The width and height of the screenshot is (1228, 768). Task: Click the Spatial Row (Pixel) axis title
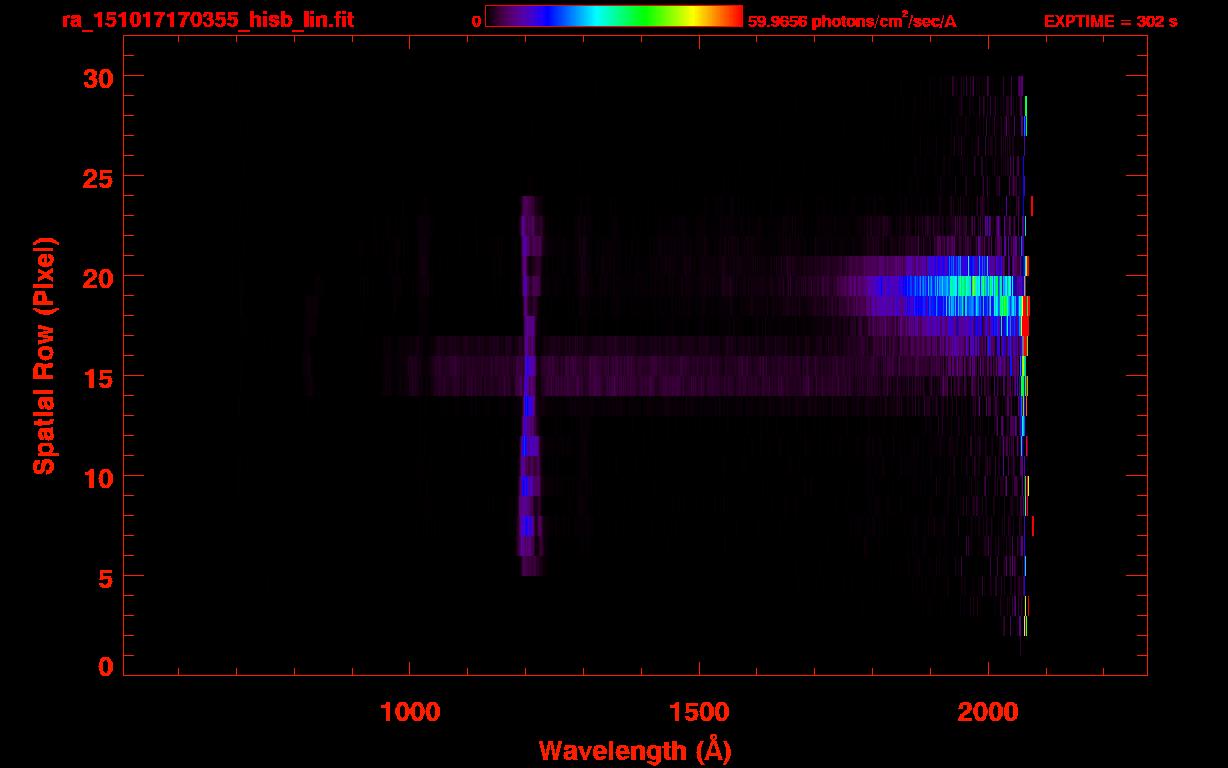pos(44,355)
